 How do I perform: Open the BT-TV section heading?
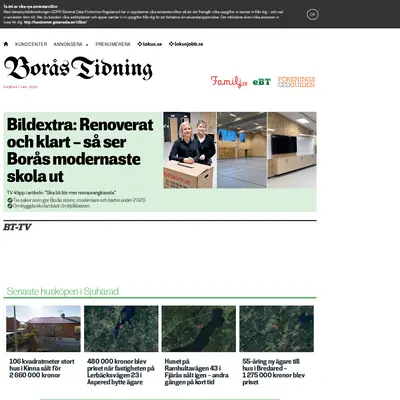[x=17, y=227]
